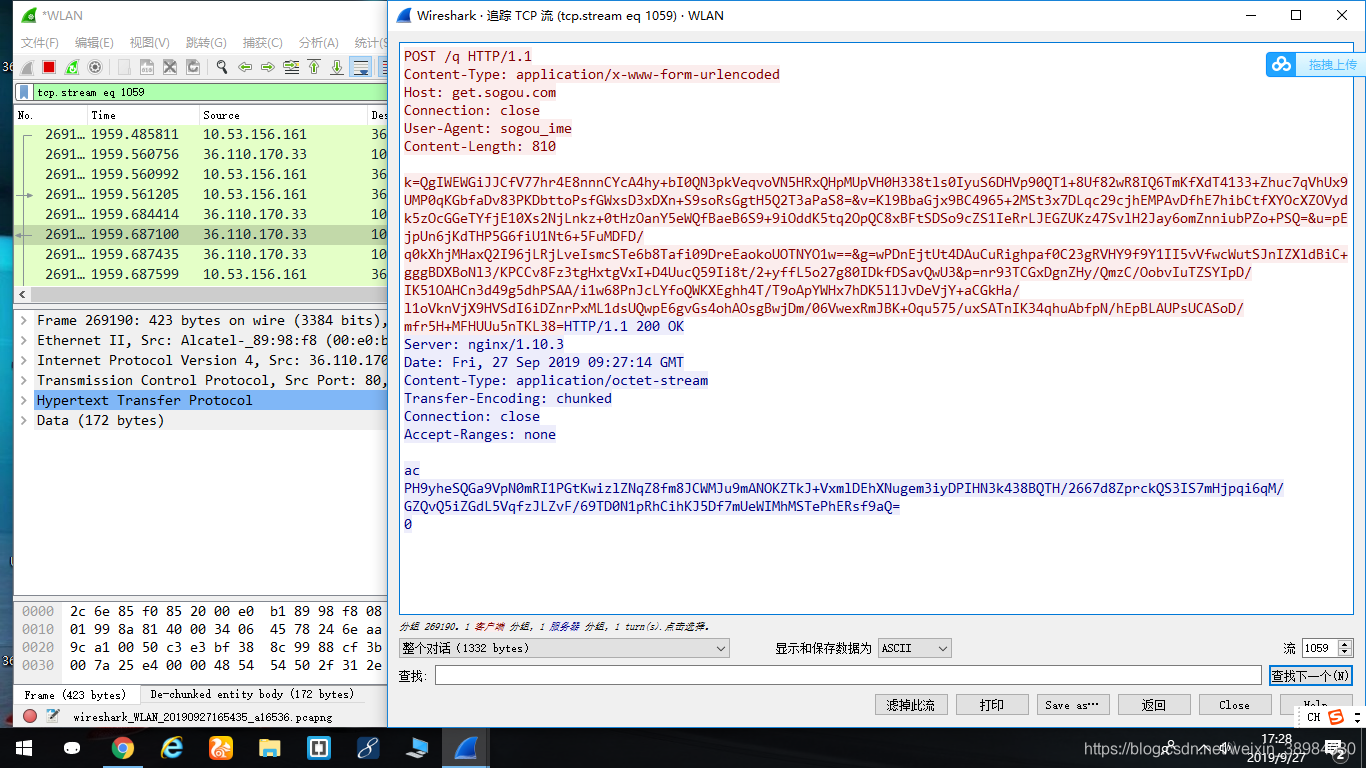Select packet row with time 1959.561205
This screenshot has width=1366, height=768.
coord(201,194)
